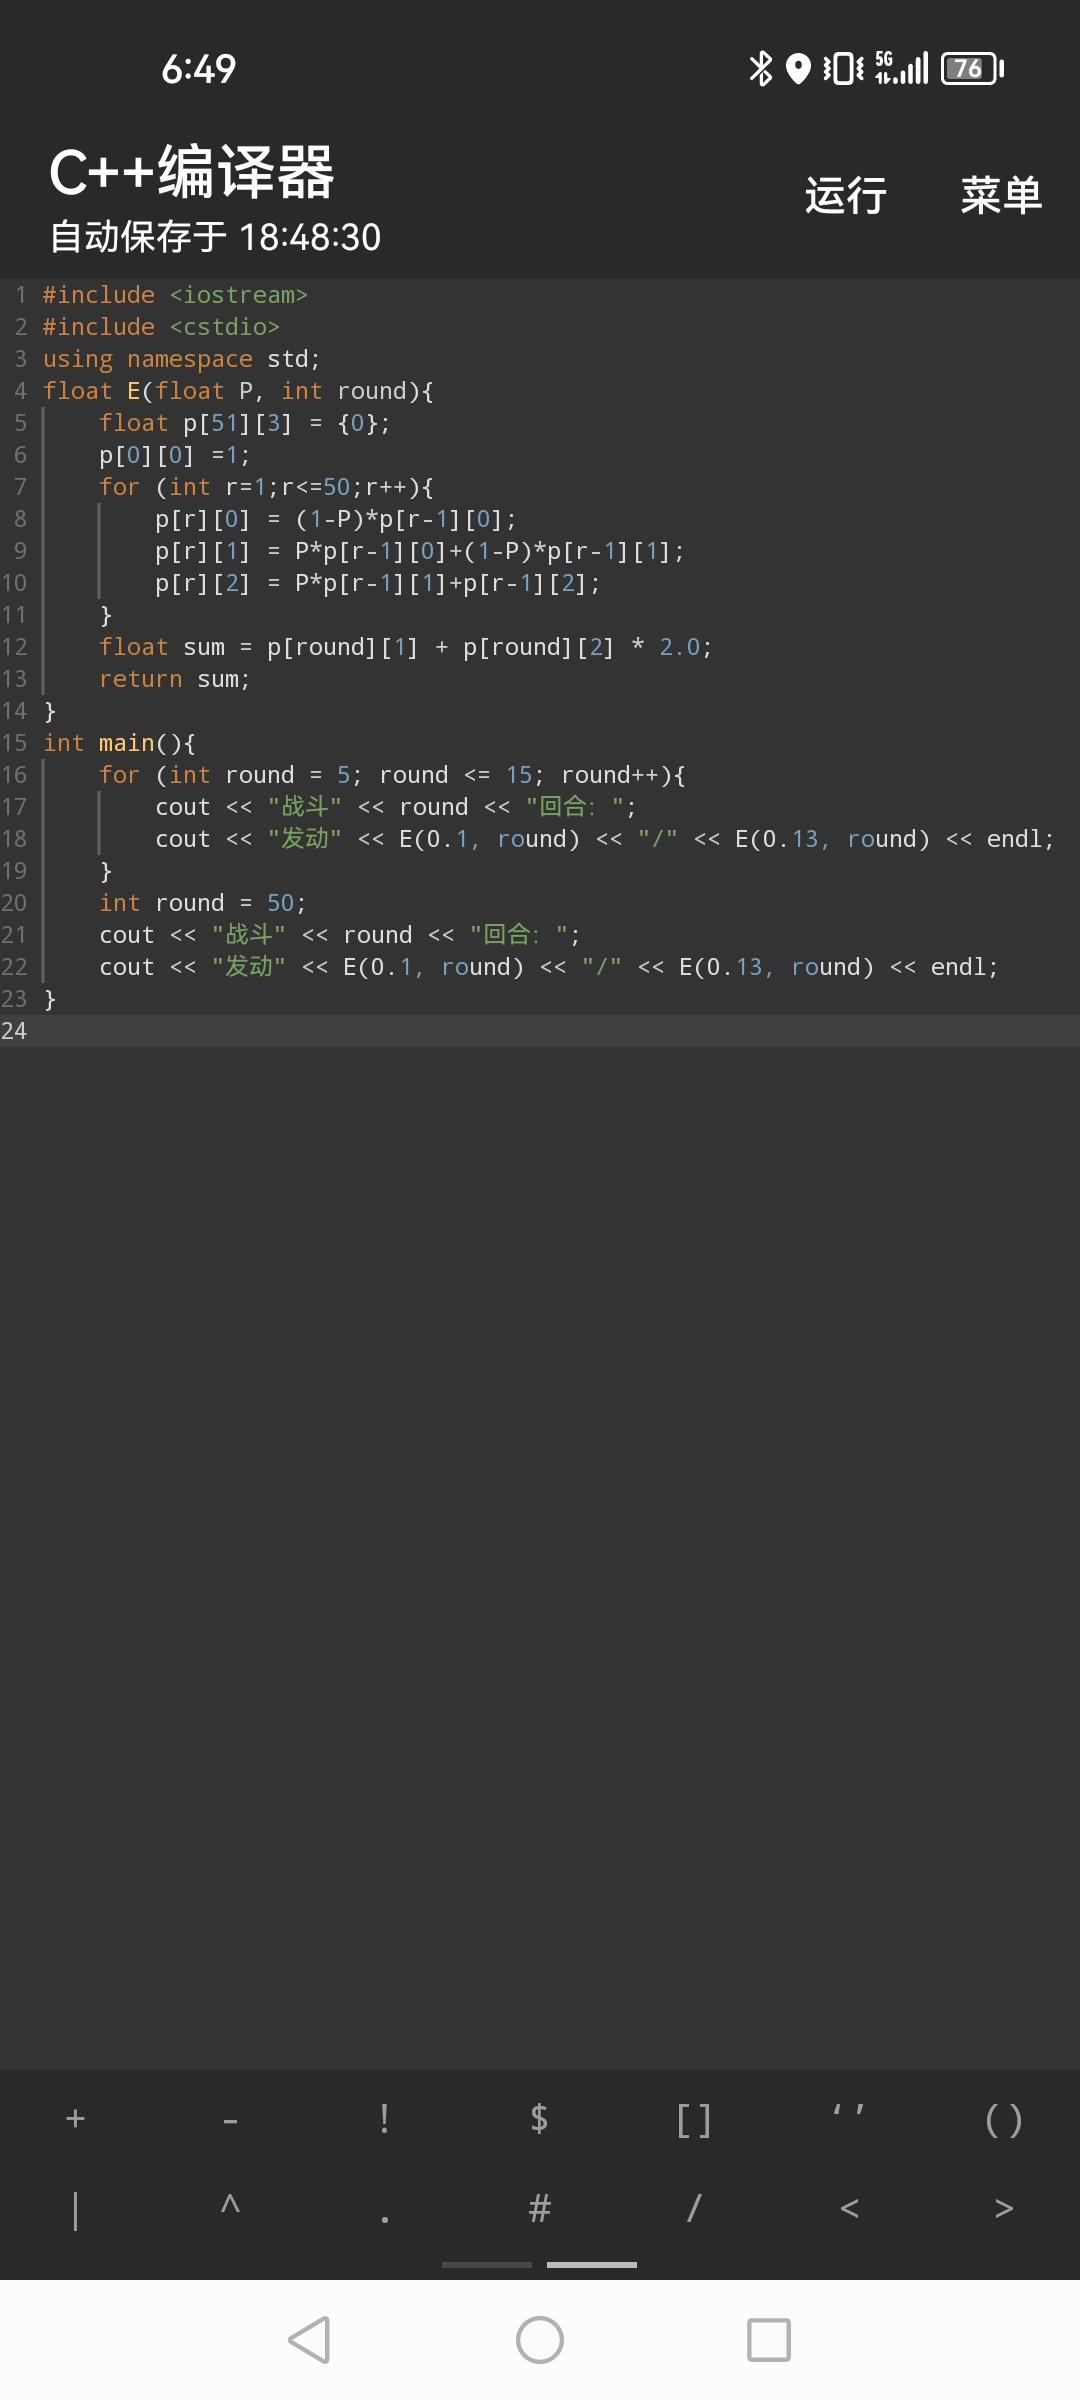1080x2400 pixels.
Task: Tap the 运行 run button
Action: tap(846, 195)
